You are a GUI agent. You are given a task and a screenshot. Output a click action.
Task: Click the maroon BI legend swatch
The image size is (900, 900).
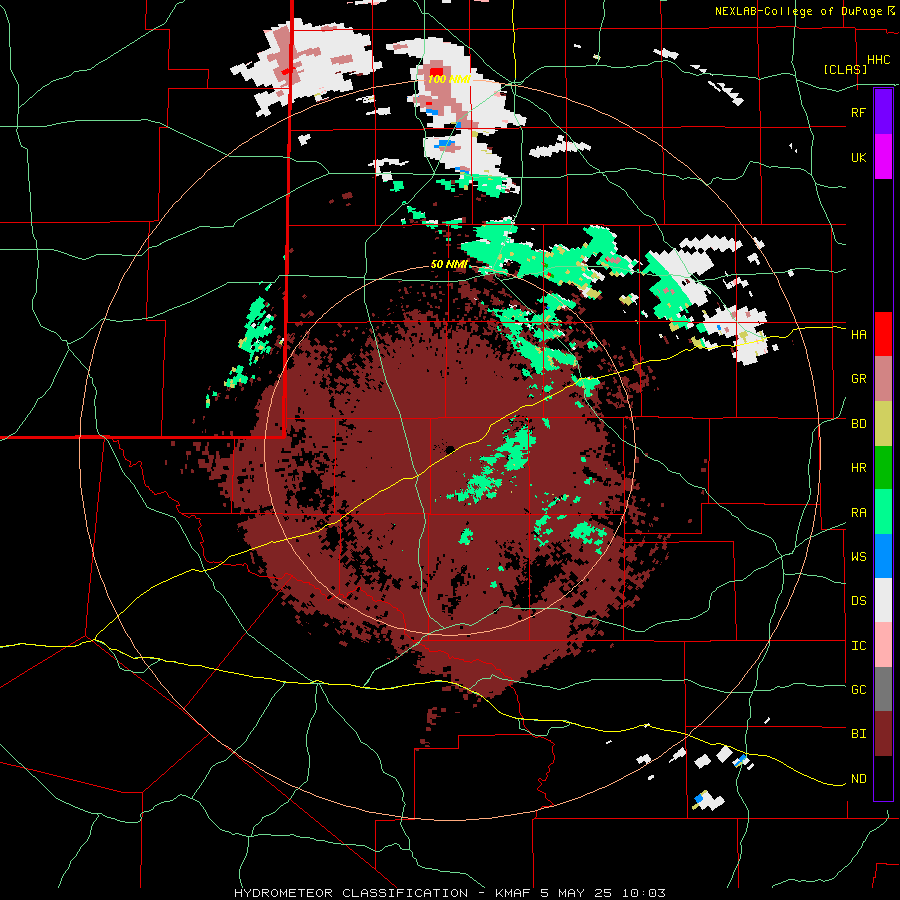[883, 734]
